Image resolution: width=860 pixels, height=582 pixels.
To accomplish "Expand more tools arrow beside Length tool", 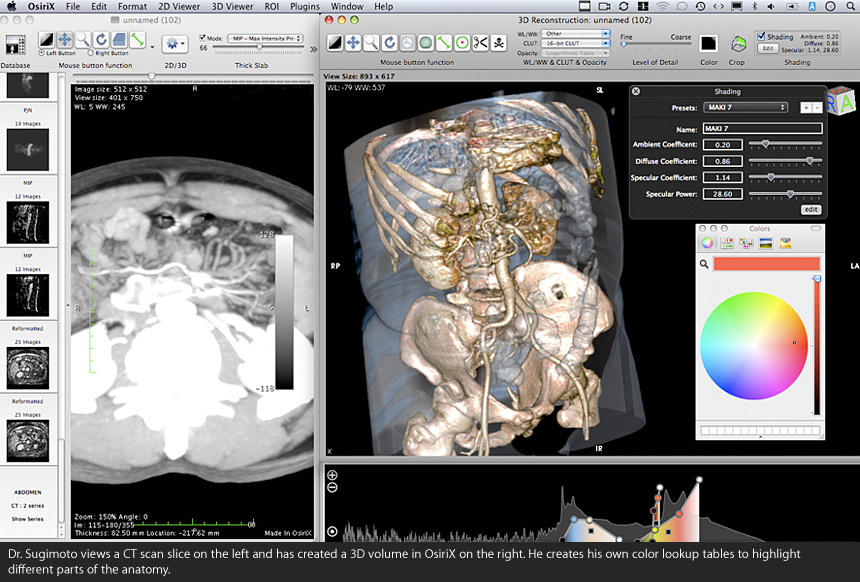I will tap(152, 47).
